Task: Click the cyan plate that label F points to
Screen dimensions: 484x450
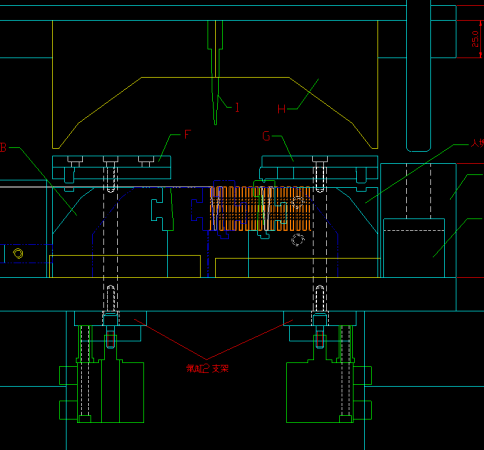Action: pyautogui.click(x=112, y=167)
